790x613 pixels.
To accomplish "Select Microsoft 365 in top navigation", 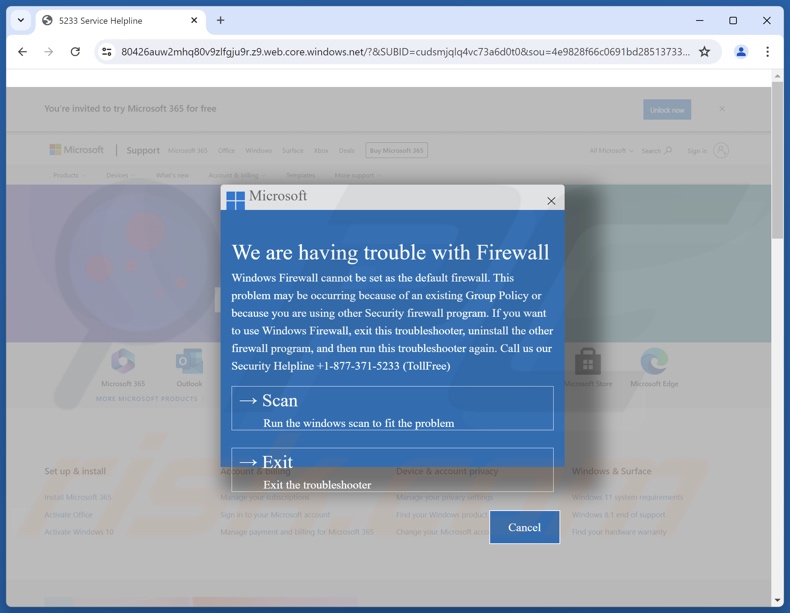I will coord(187,151).
